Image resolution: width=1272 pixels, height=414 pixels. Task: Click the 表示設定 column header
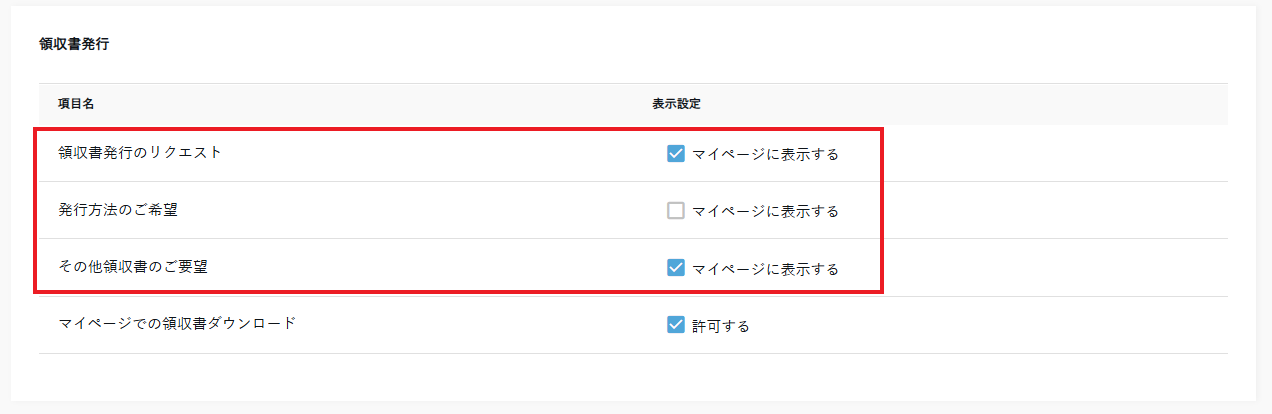[x=676, y=104]
